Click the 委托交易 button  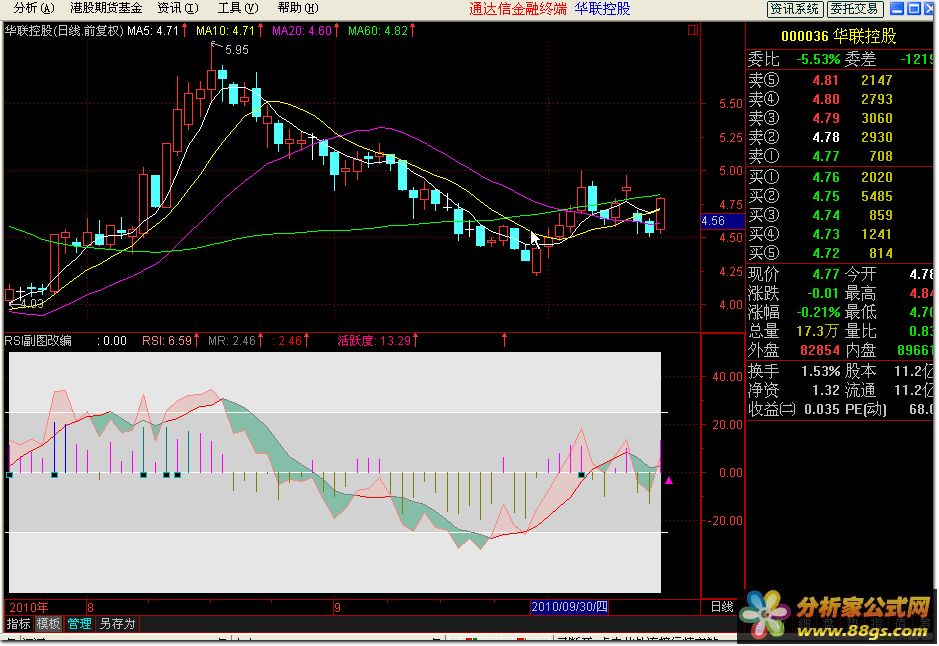[855, 9]
